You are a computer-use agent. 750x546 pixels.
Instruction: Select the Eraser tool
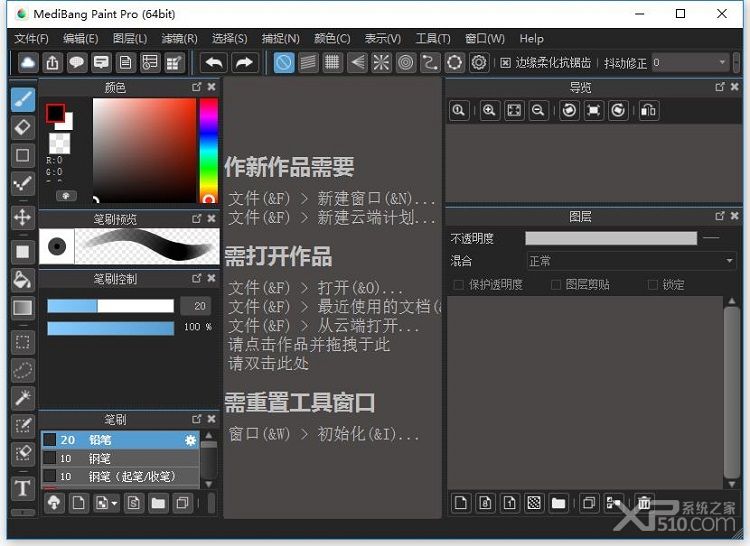(23, 128)
